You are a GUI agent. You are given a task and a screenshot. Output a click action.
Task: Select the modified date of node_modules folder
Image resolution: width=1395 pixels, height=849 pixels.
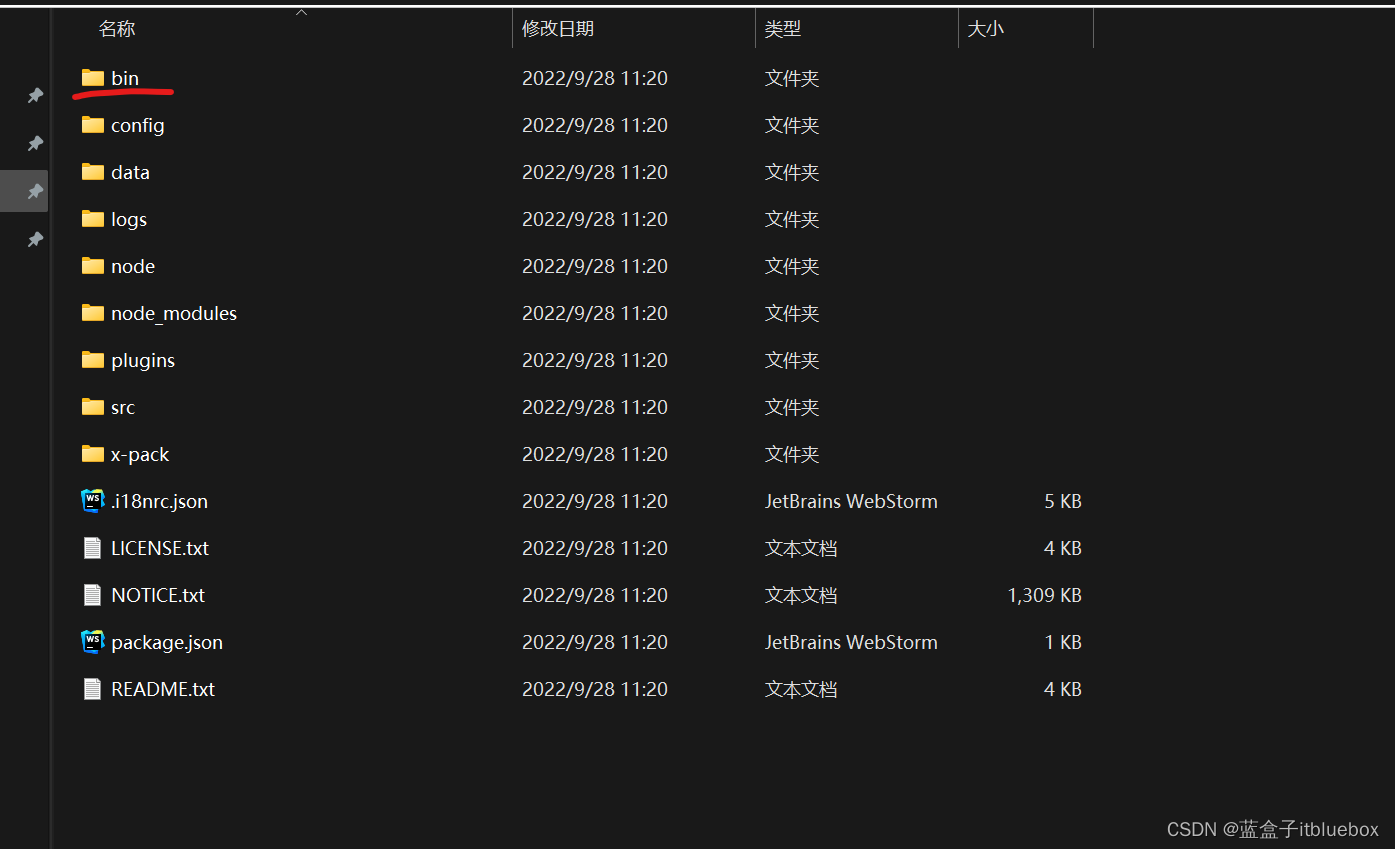pos(595,313)
